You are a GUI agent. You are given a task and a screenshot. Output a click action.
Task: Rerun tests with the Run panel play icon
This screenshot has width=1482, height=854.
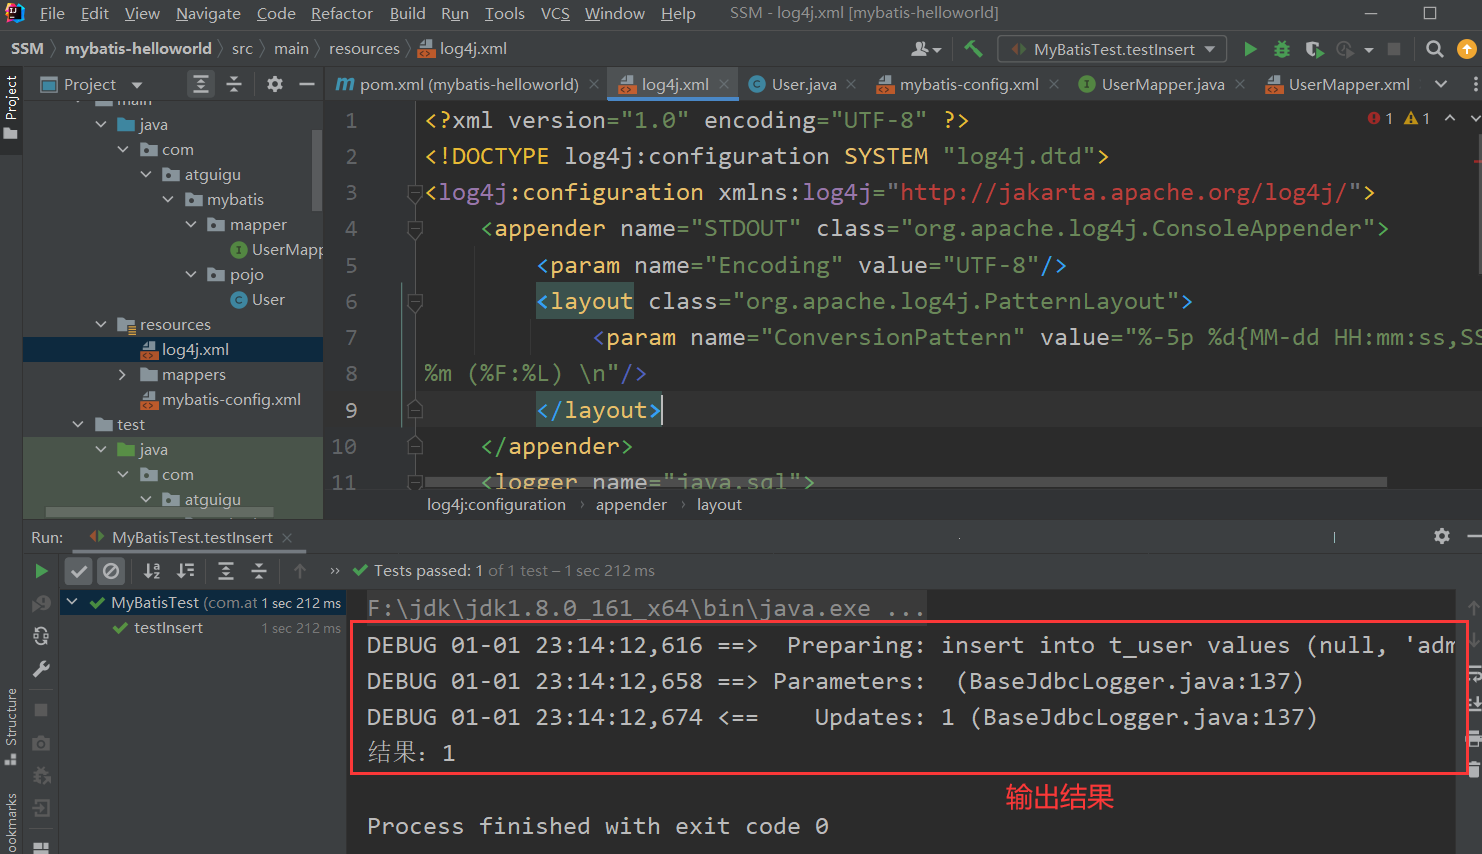(41, 571)
